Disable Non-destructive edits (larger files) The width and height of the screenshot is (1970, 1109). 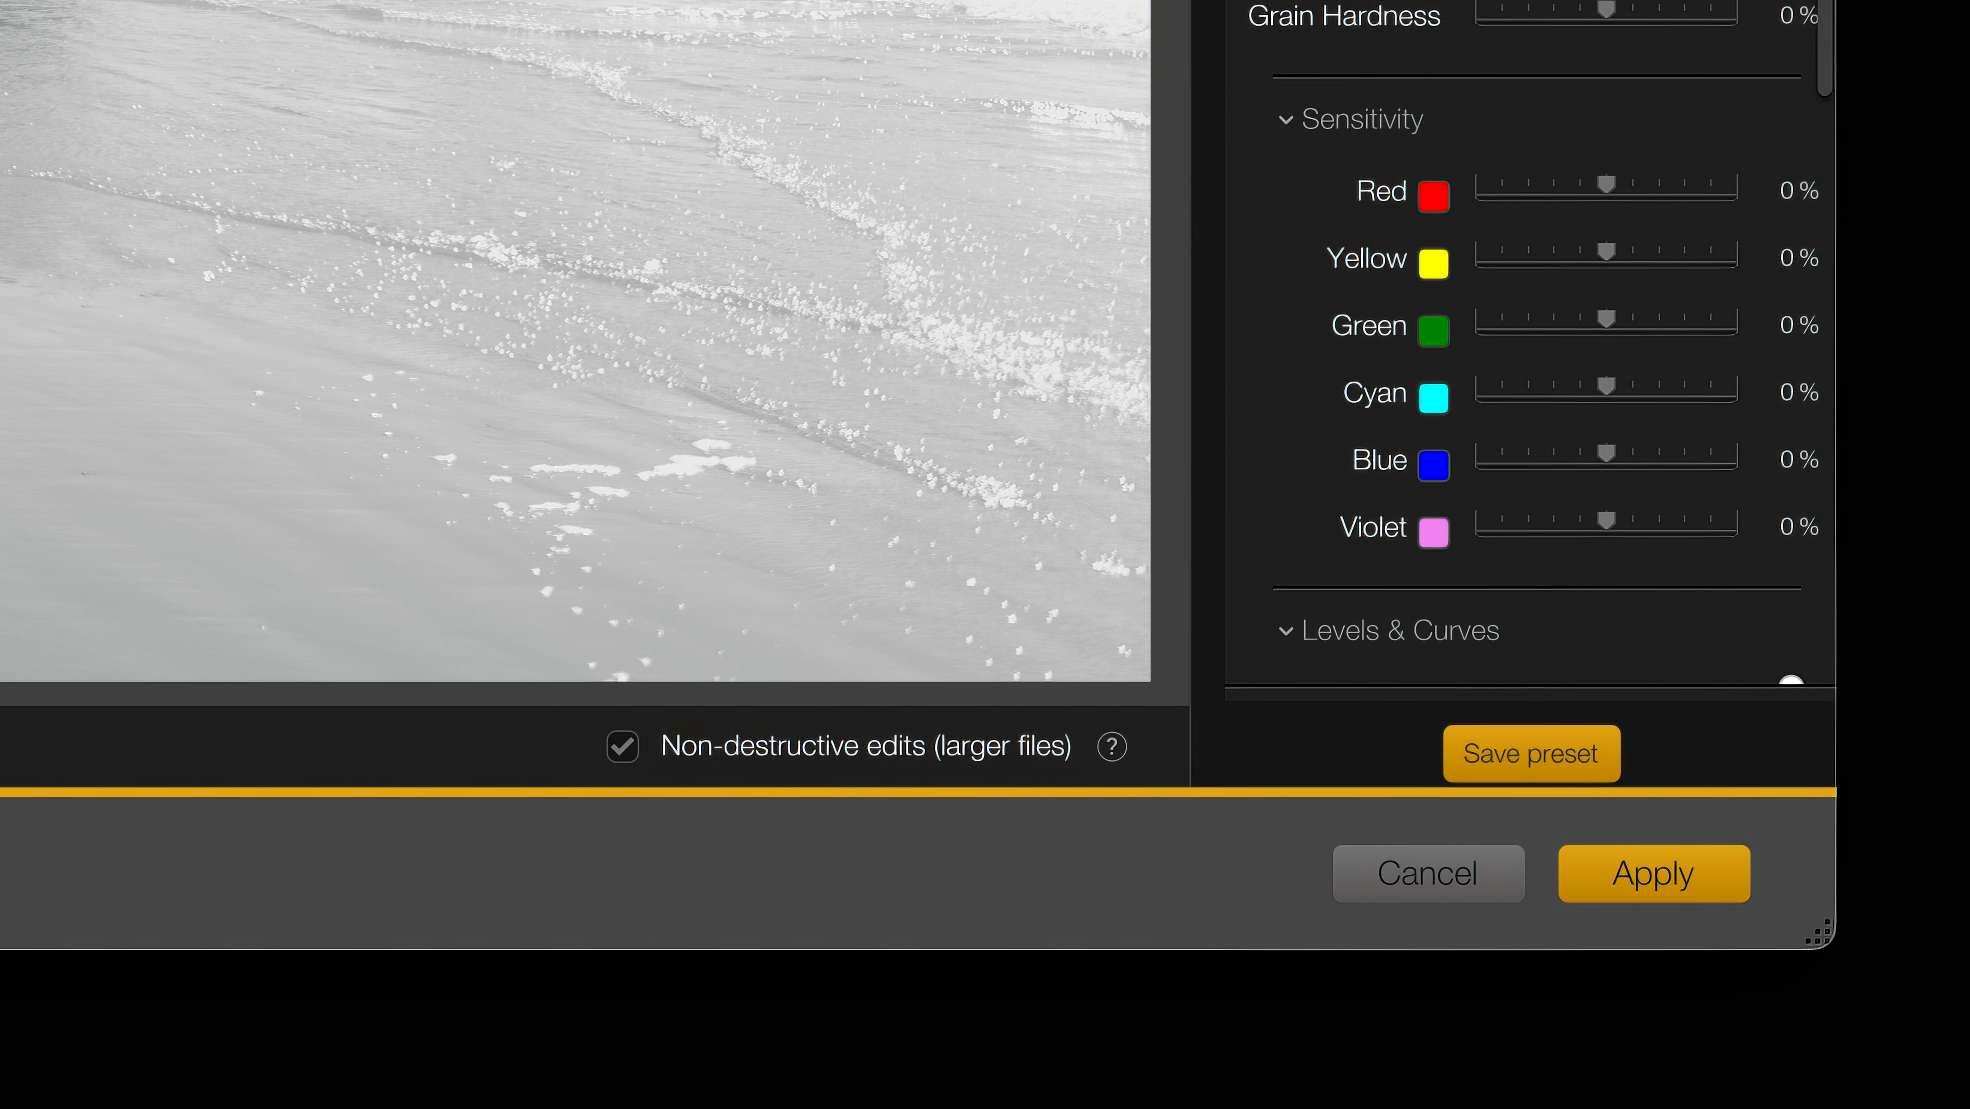[x=622, y=746]
